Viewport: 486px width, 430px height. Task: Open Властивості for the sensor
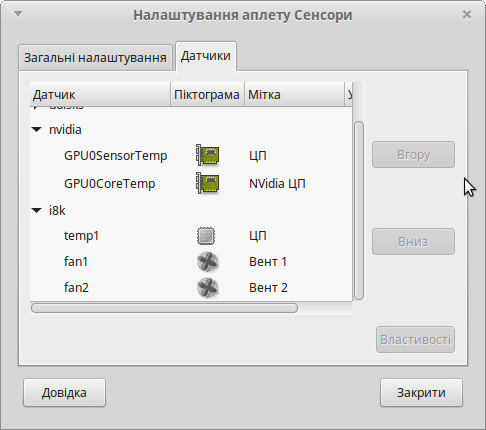(415, 339)
